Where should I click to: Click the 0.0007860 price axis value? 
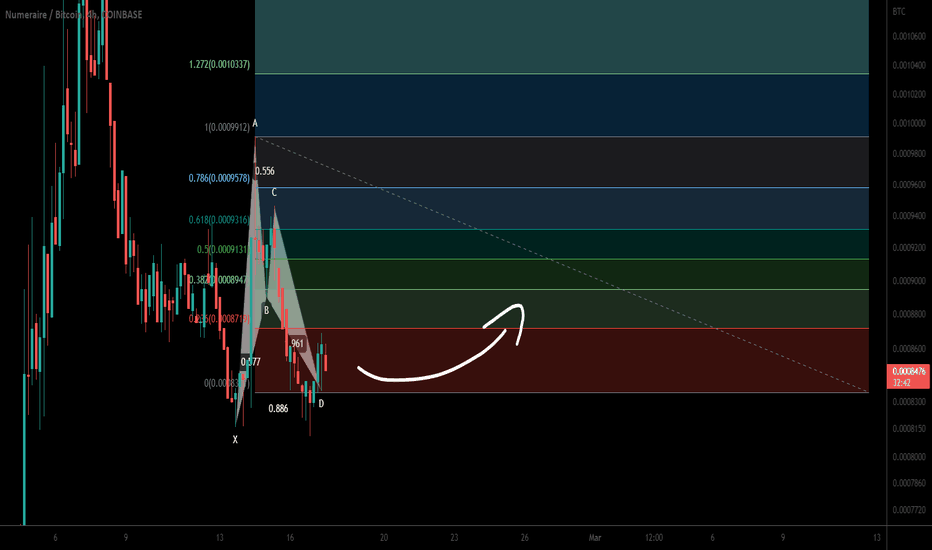coord(909,483)
